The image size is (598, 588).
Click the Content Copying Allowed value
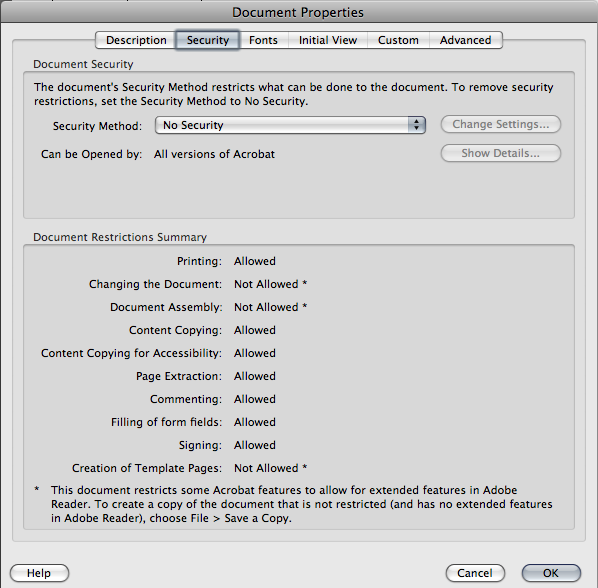tap(255, 330)
